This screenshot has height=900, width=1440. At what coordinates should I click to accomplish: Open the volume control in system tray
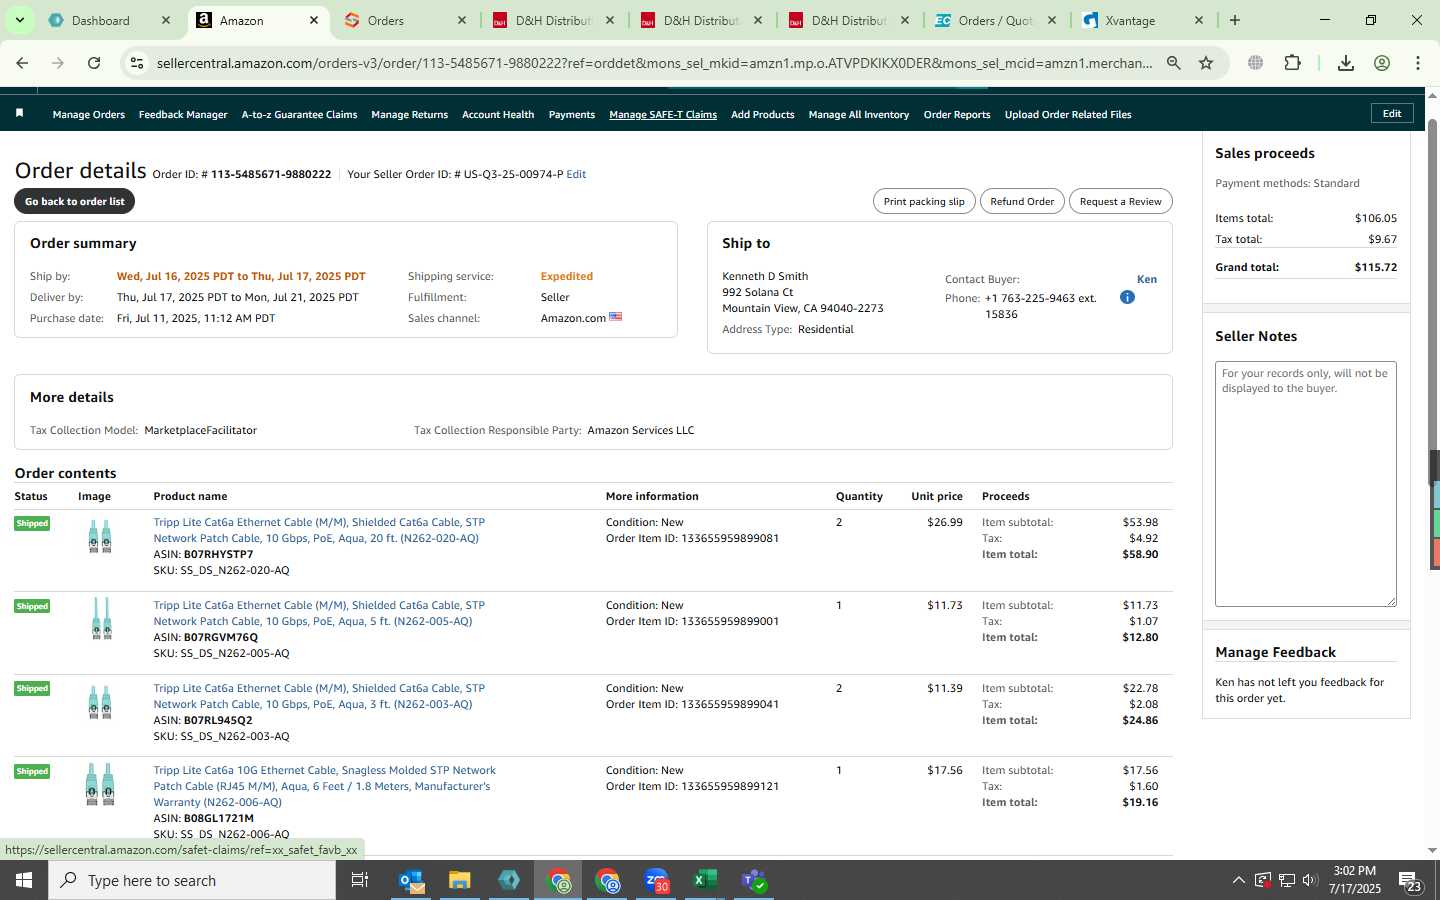pyautogui.click(x=1310, y=881)
